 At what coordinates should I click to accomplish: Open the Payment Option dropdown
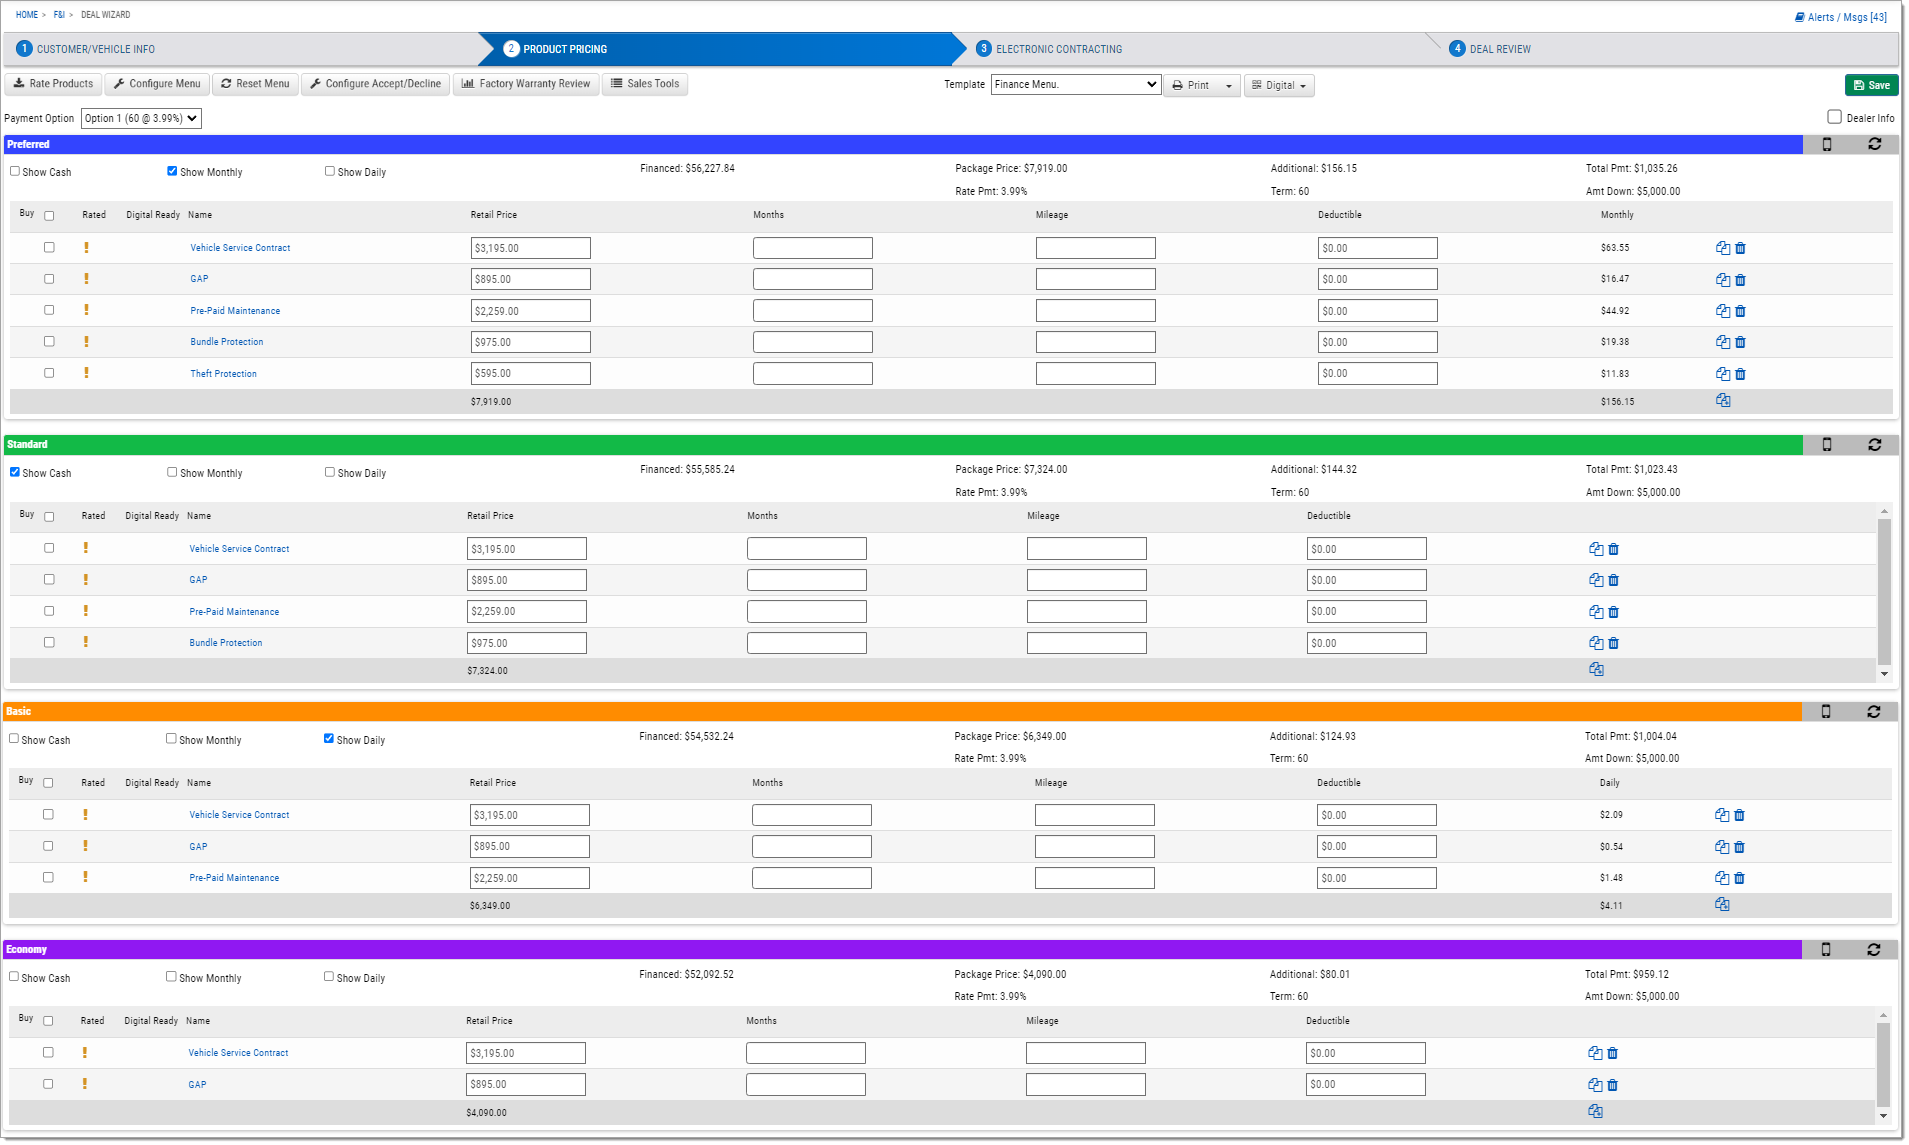point(141,118)
